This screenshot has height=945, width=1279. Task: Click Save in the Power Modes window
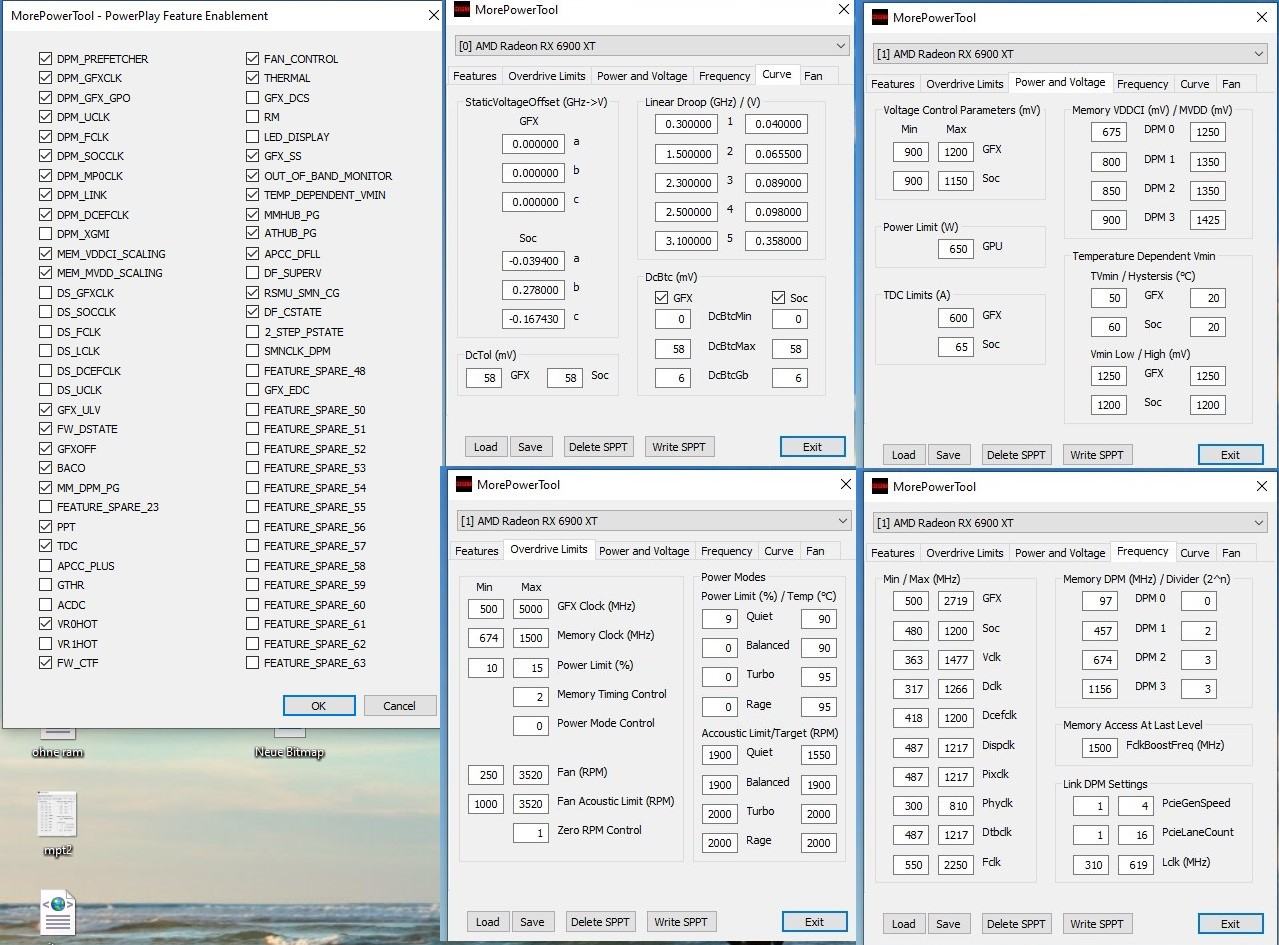point(532,922)
